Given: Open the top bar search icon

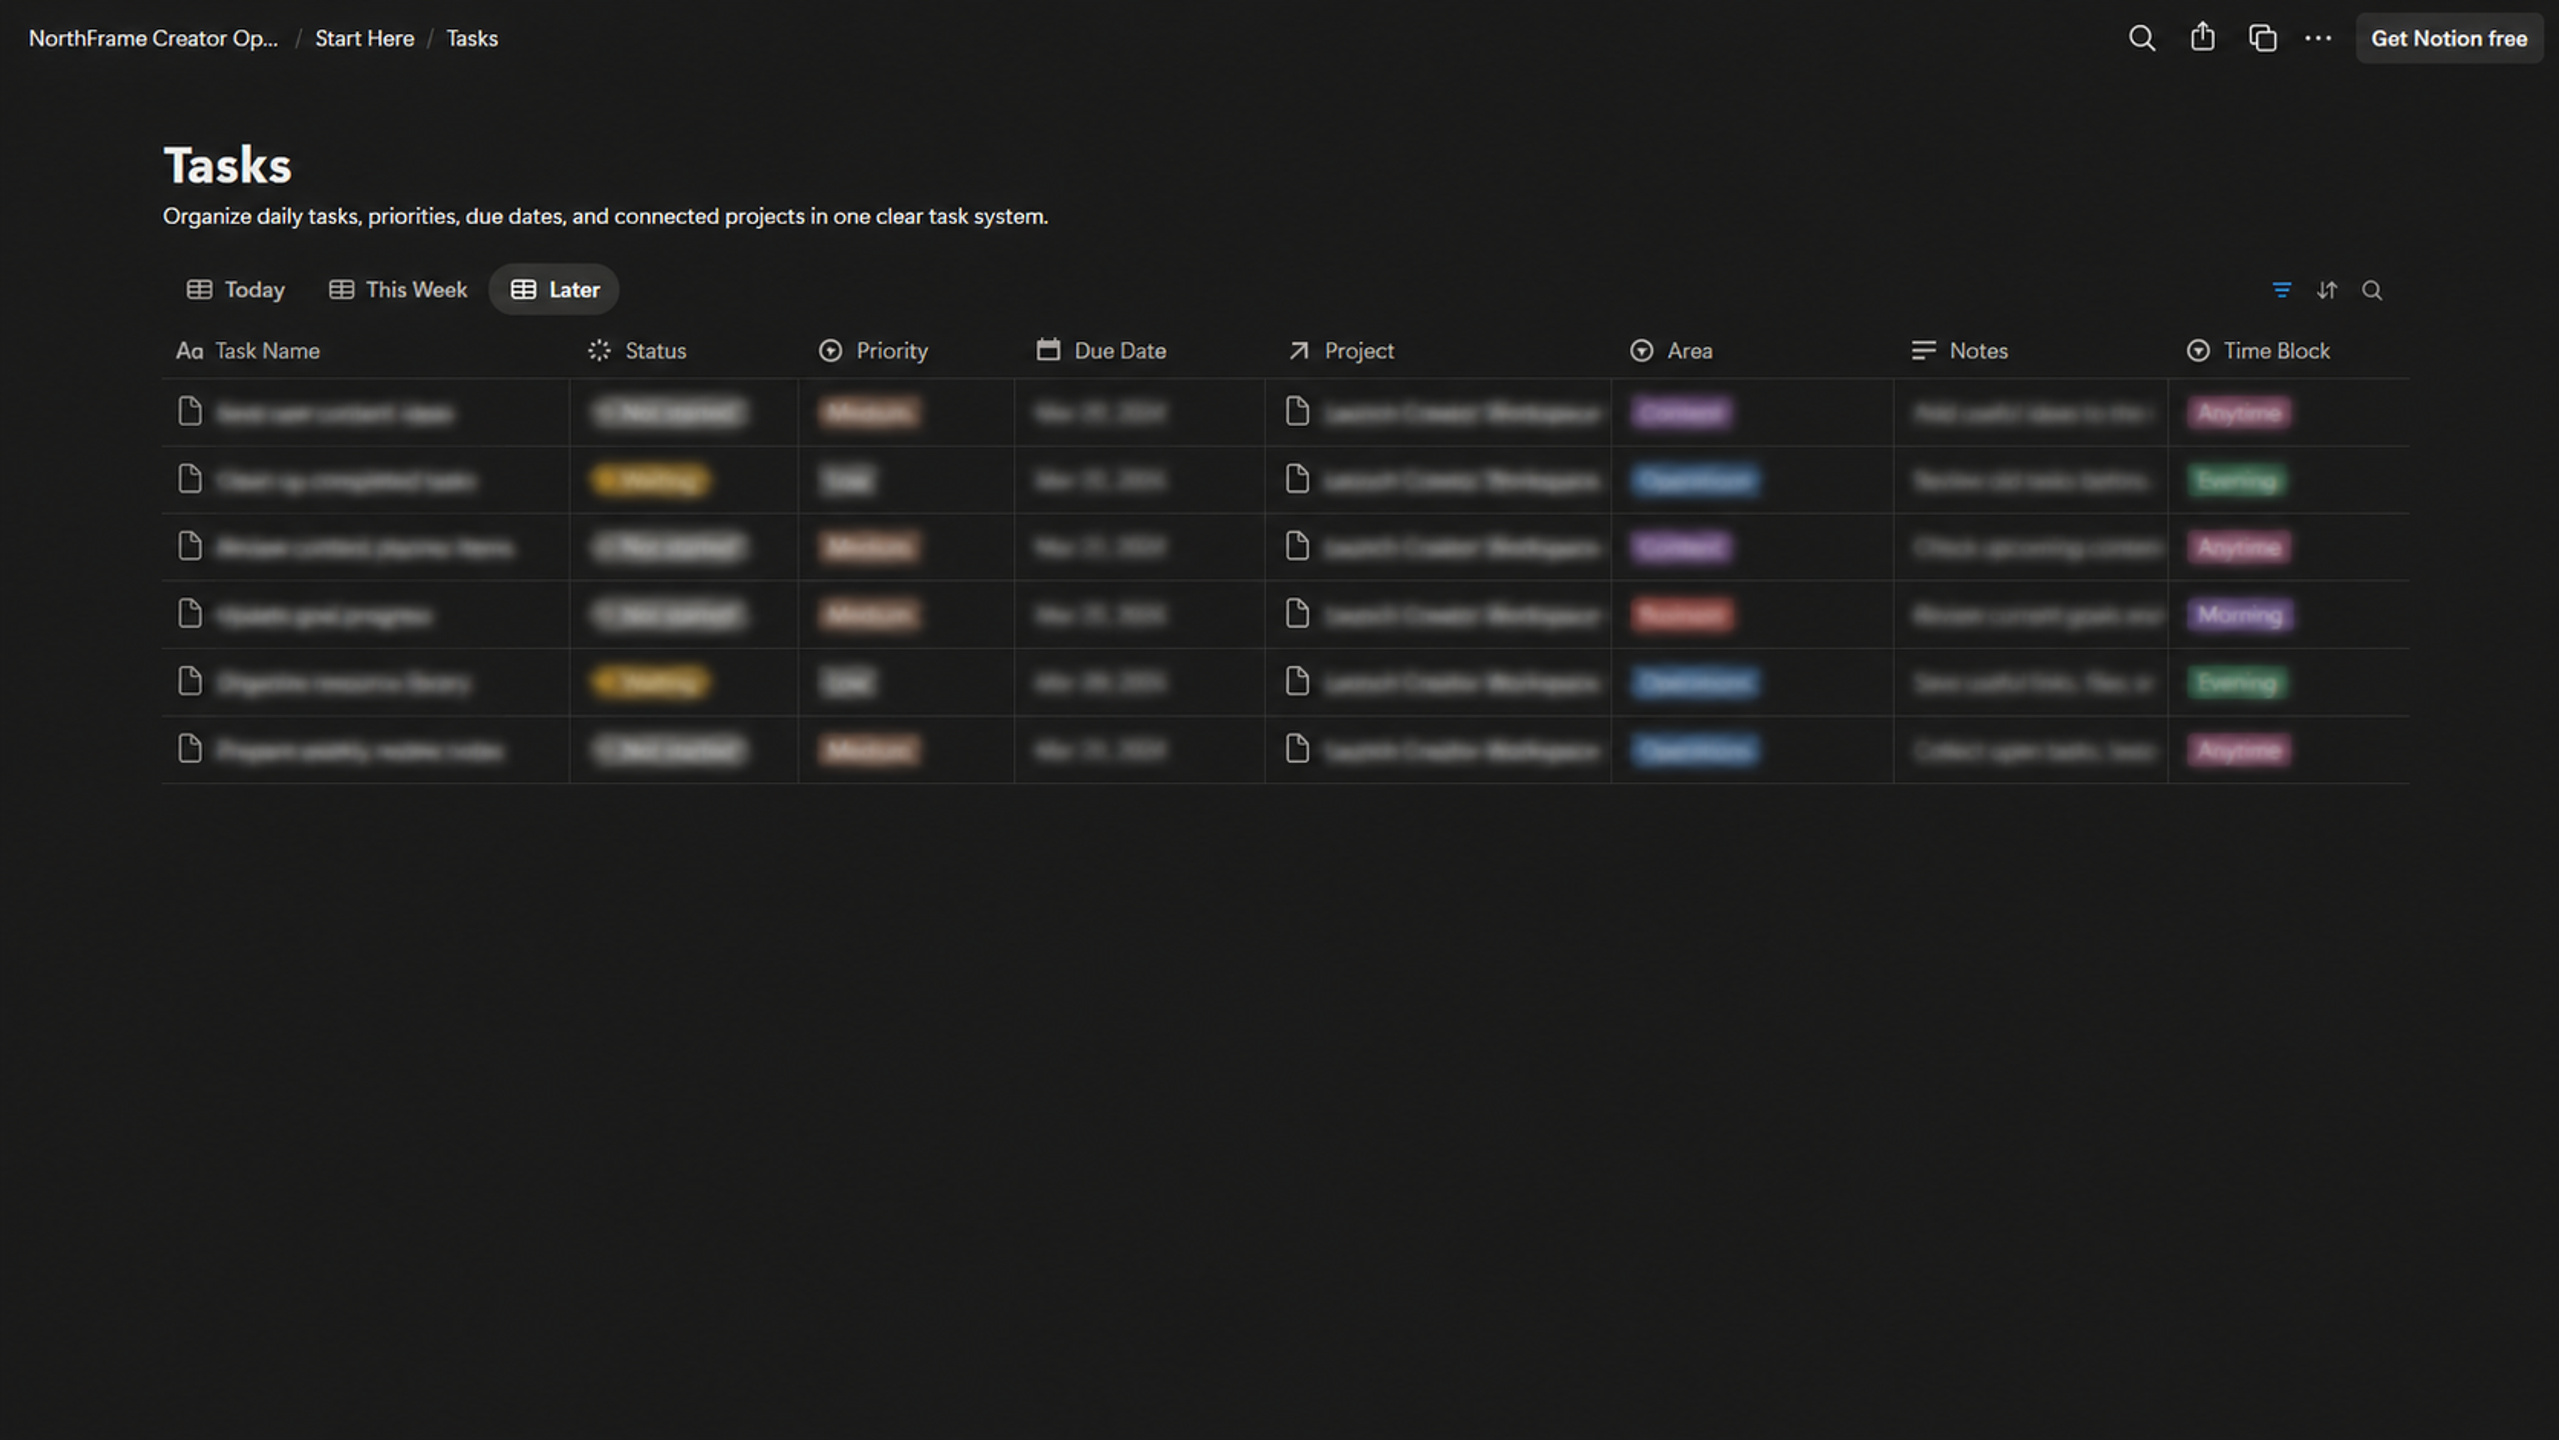Looking at the screenshot, I should click(x=2141, y=38).
